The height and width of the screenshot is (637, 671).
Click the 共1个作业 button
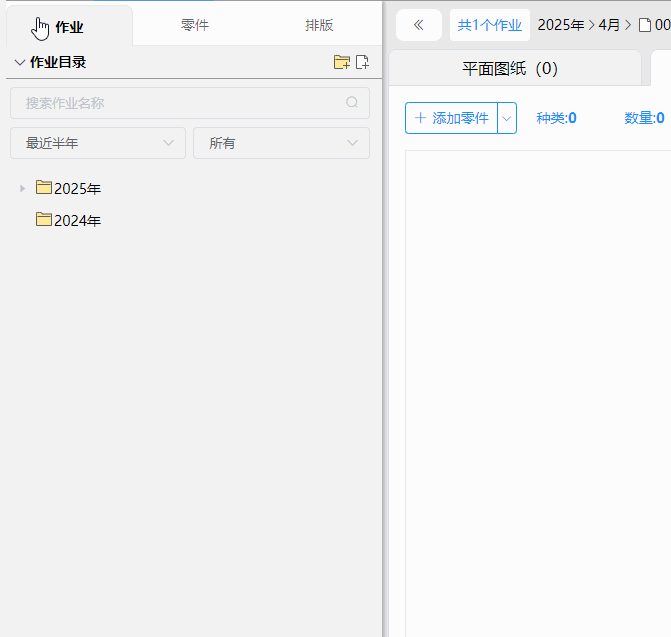point(490,25)
